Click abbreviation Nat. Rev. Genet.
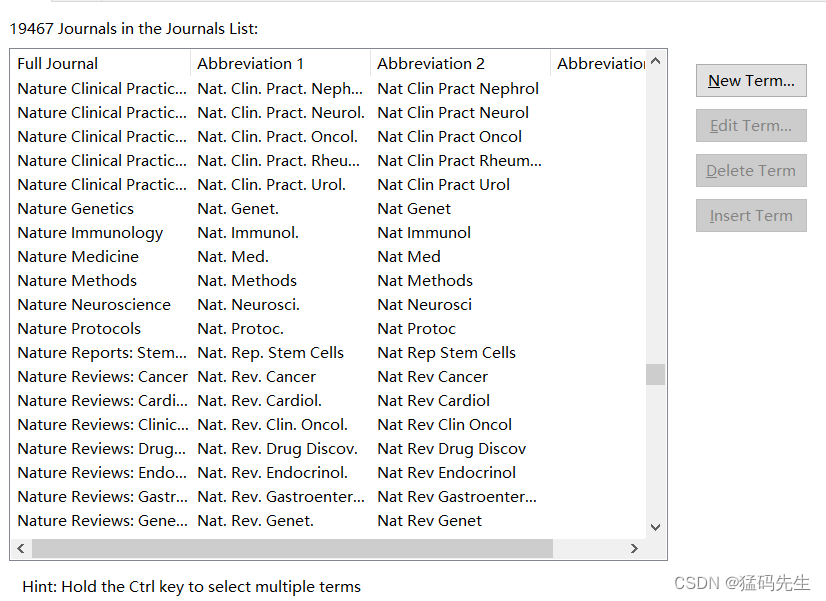Viewport: 826px width, 601px height. pyautogui.click(x=255, y=521)
